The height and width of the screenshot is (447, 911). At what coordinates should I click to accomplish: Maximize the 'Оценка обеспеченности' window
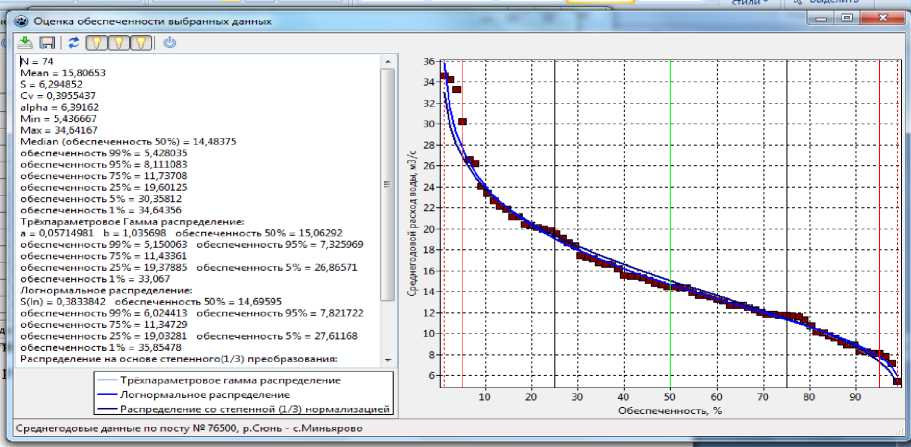844,17
